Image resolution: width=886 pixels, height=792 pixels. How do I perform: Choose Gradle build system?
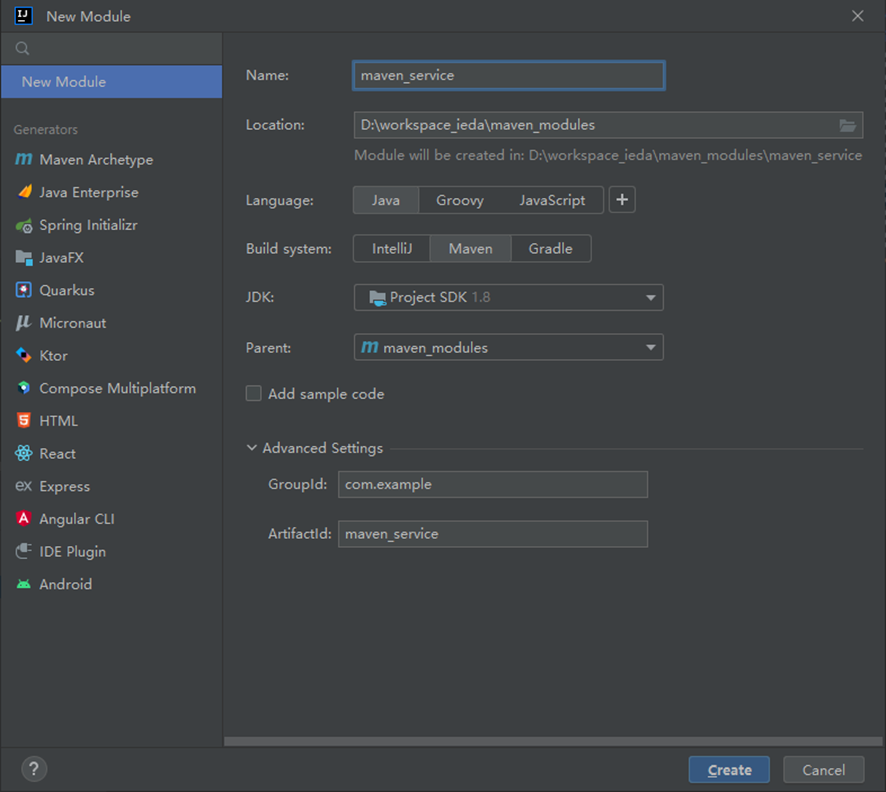550,249
